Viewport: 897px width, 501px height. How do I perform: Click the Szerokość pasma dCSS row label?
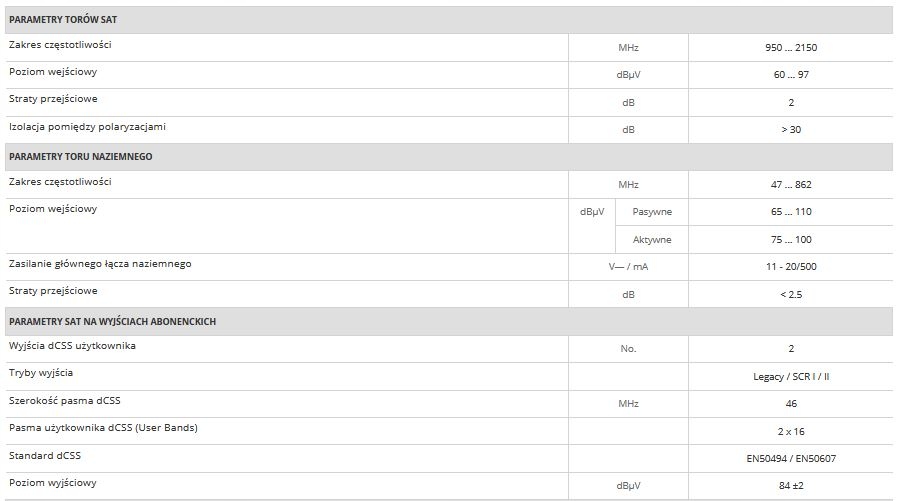[x=67, y=400]
